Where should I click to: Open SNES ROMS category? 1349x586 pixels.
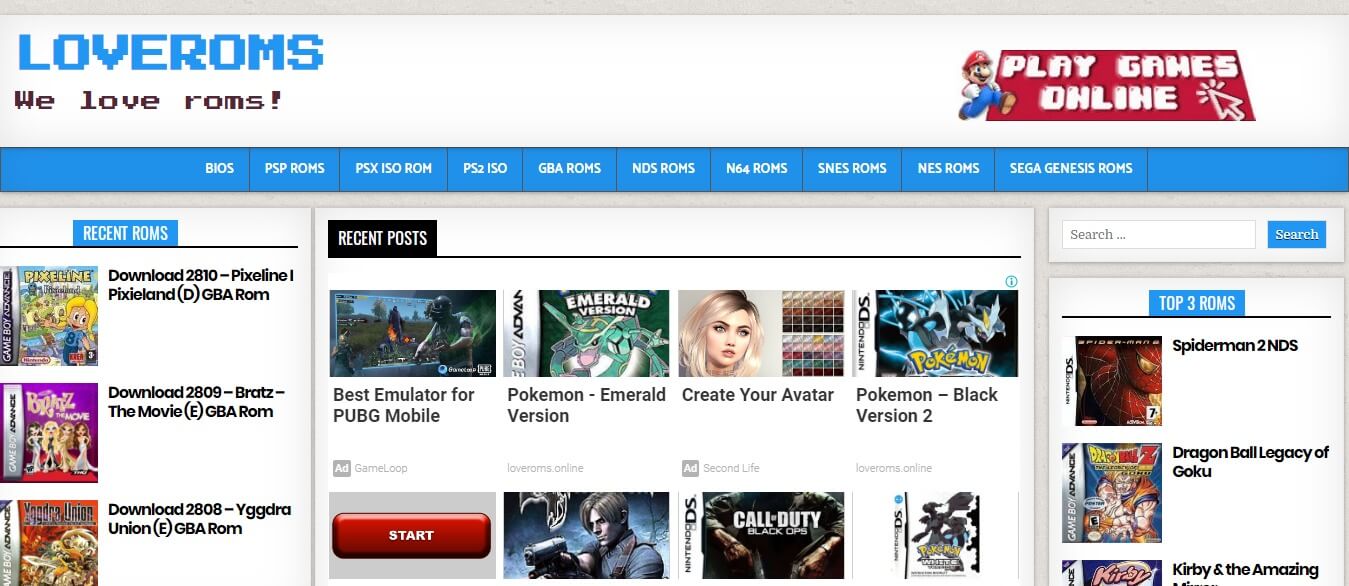pos(852,168)
